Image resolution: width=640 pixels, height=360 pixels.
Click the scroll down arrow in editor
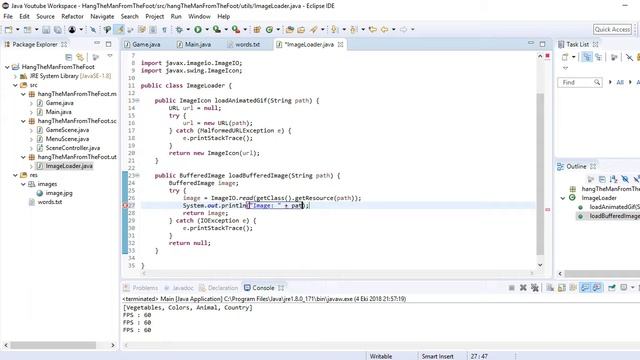pos(540,265)
